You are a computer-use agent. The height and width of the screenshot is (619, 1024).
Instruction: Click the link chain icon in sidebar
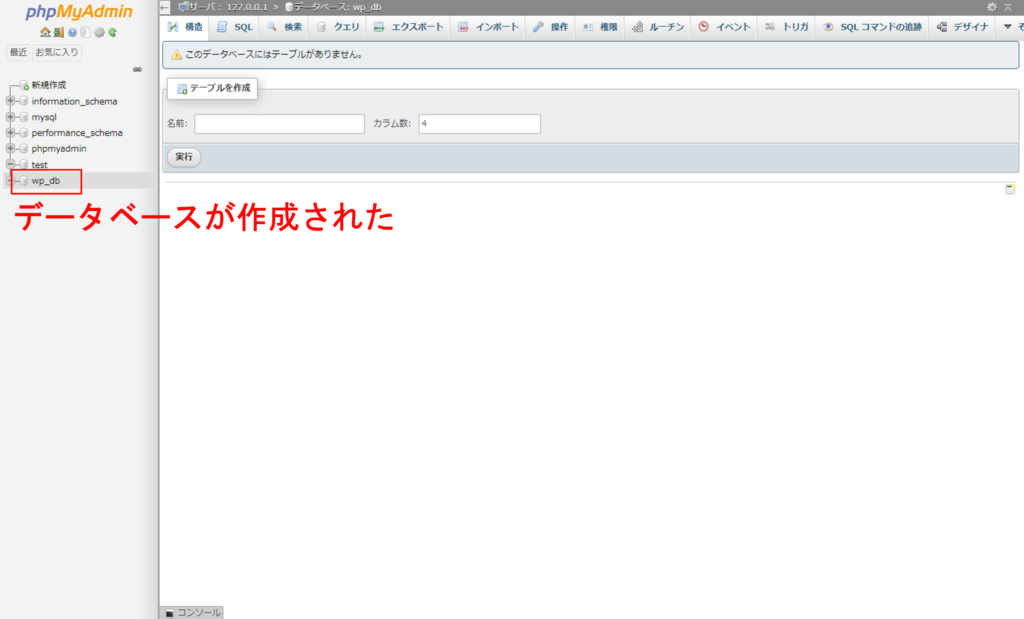(137, 69)
